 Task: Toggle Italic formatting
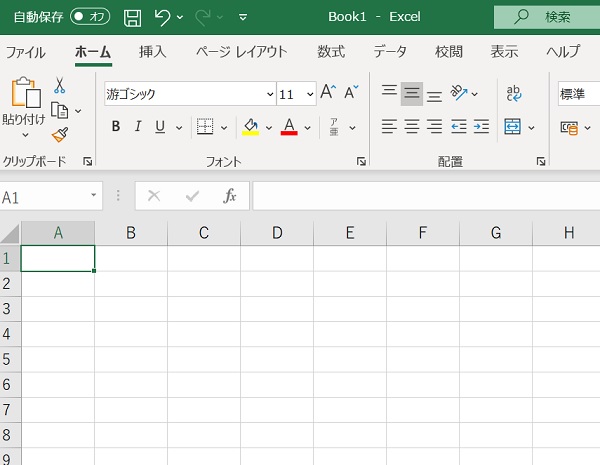tap(138, 127)
